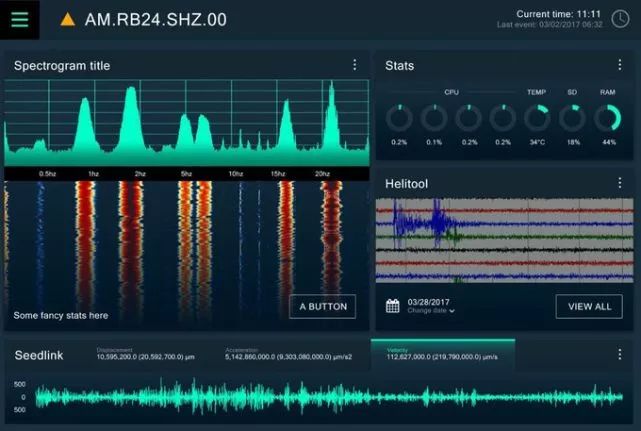
Task: Click the Last event timestamp text
Action: click(x=549, y=25)
